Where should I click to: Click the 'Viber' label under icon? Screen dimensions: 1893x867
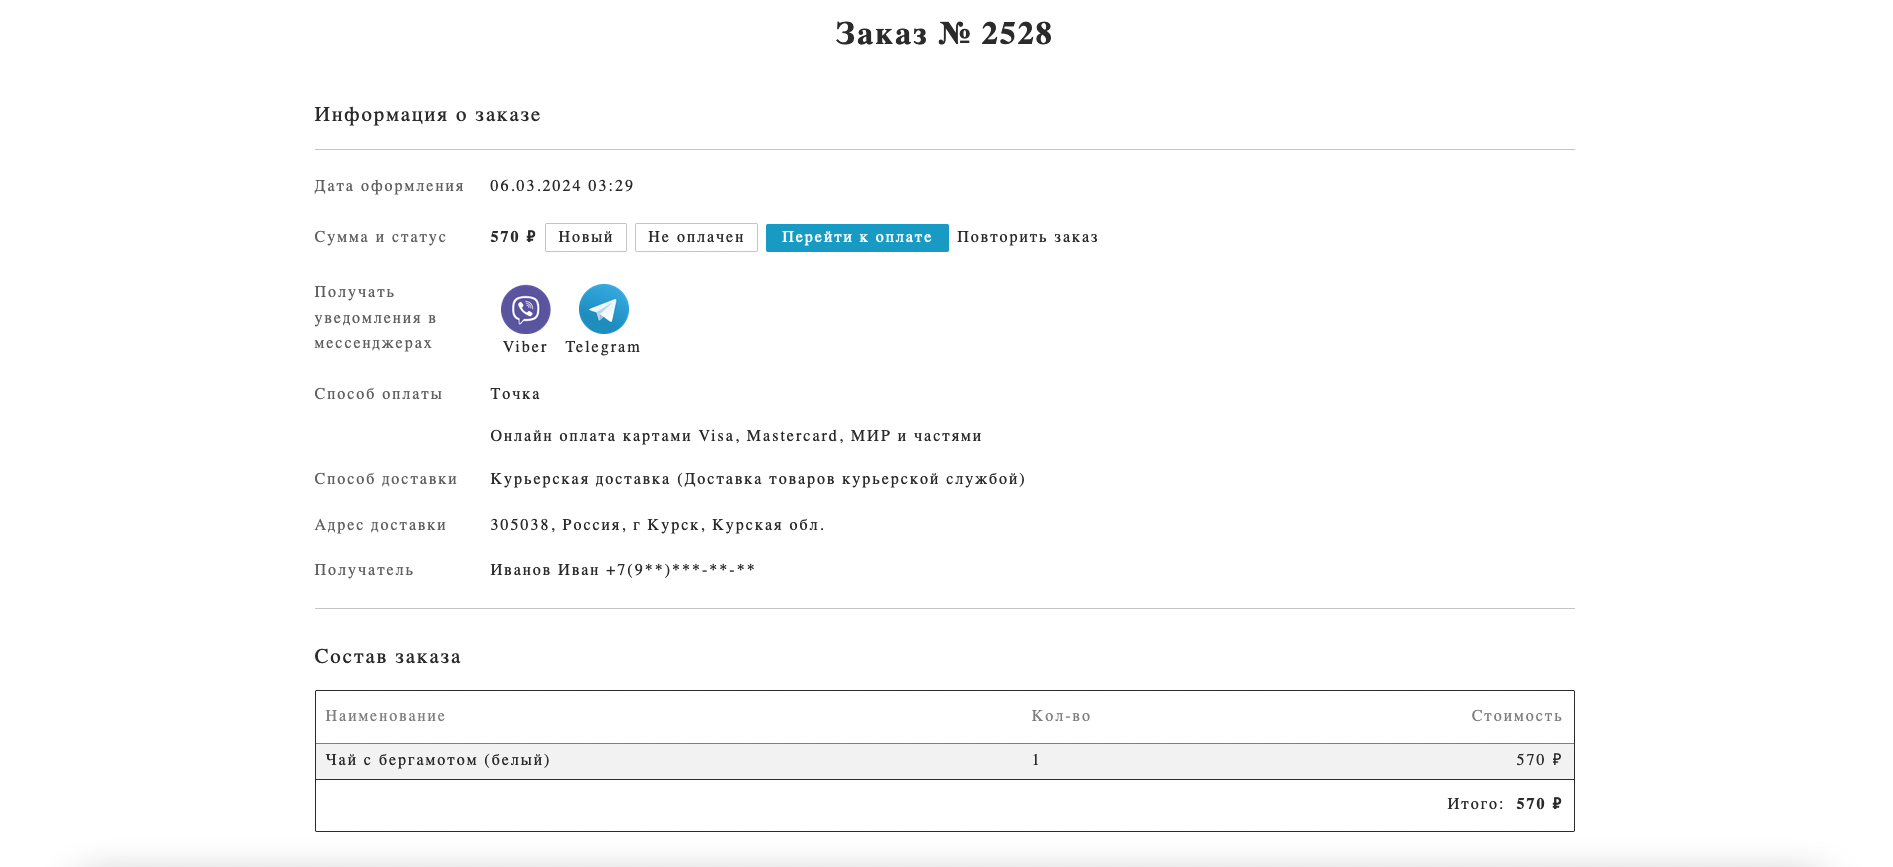(525, 347)
